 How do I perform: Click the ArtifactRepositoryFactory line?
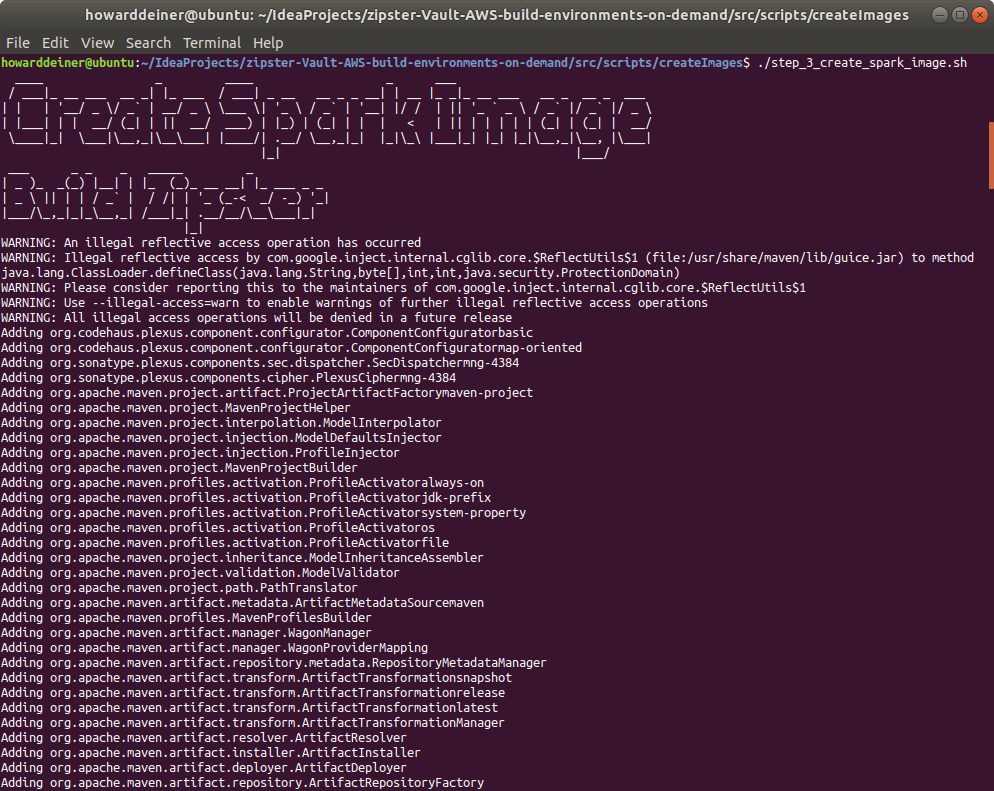coord(242,783)
